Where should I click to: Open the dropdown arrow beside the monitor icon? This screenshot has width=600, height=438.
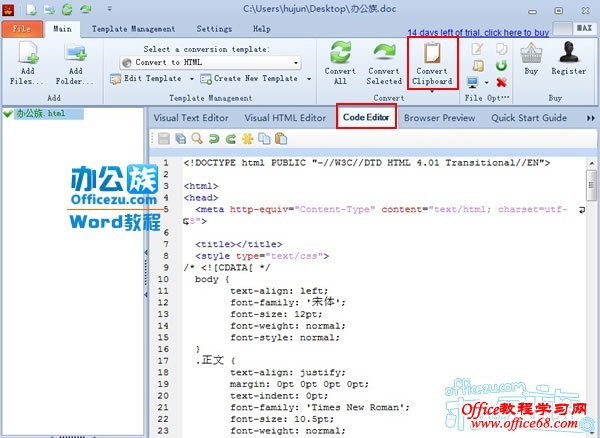pyautogui.click(x=486, y=82)
